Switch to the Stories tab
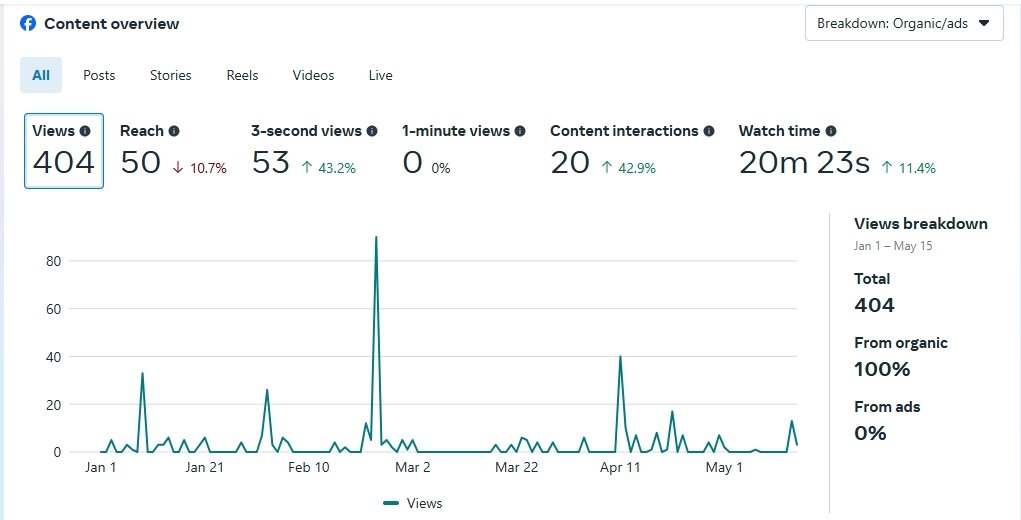This screenshot has height=520, width=1021. [171, 75]
